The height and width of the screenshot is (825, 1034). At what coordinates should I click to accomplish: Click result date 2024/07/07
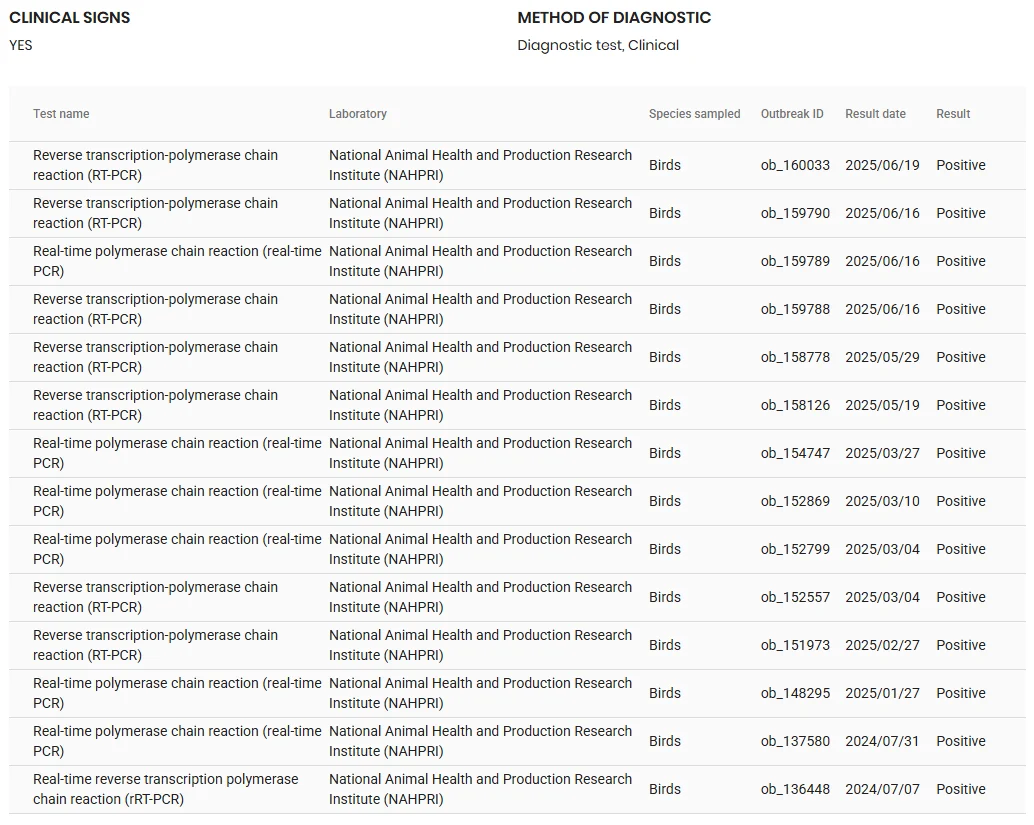pos(882,789)
